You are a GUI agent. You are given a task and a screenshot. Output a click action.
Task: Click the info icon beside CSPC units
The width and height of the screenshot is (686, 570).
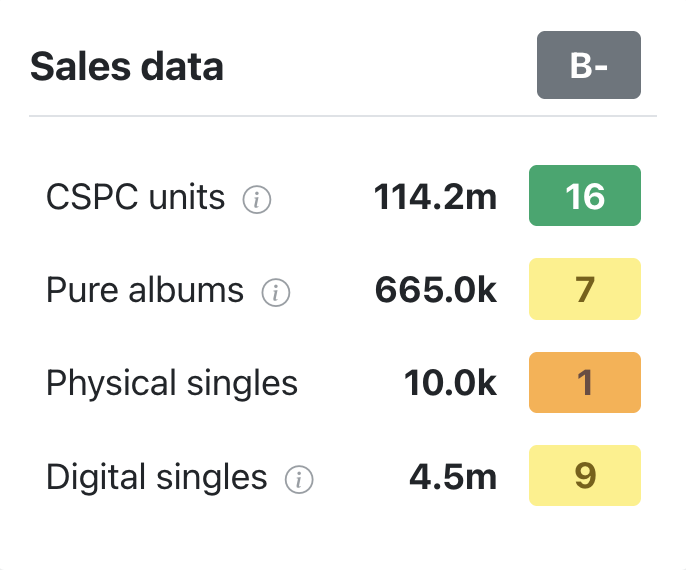(257, 200)
